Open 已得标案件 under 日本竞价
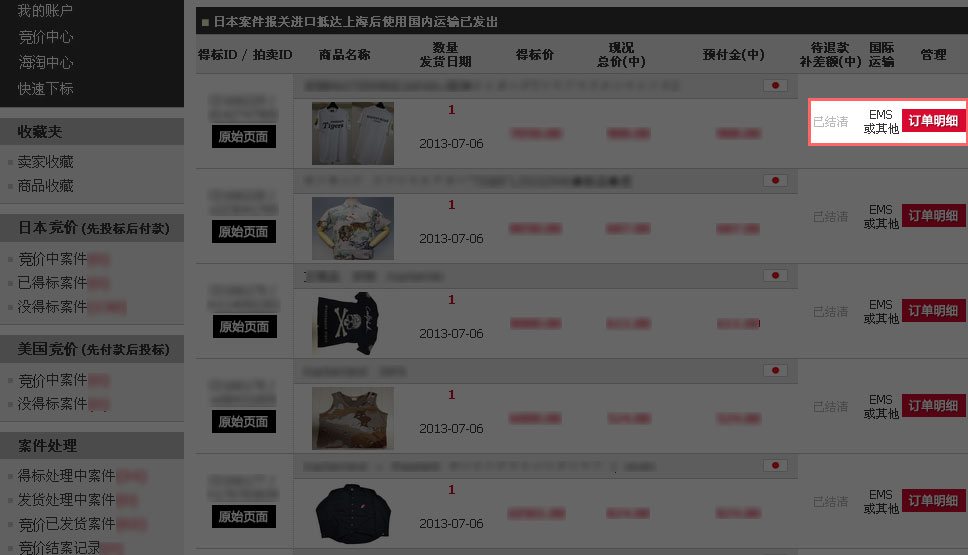Screen dimensions: 968x555 coord(52,283)
